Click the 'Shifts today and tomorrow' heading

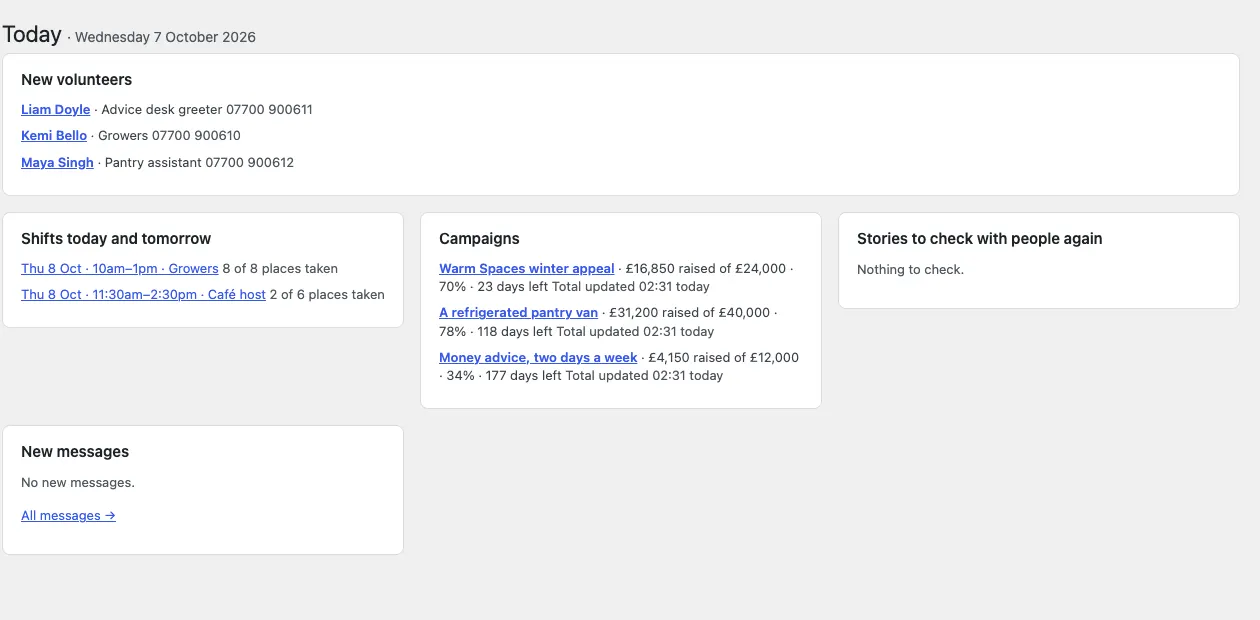116,239
